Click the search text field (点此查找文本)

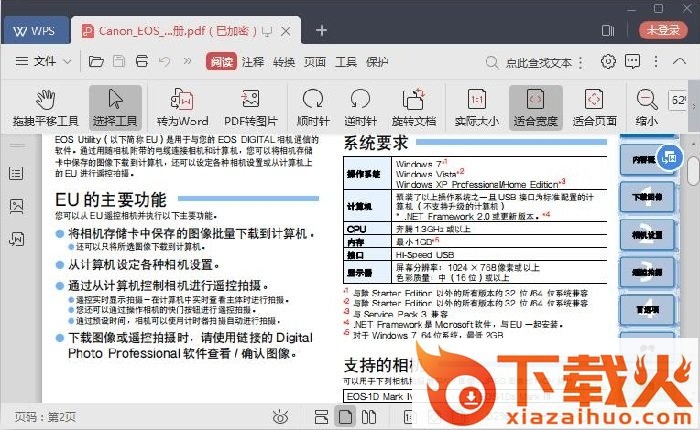pyautogui.click(x=538, y=63)
